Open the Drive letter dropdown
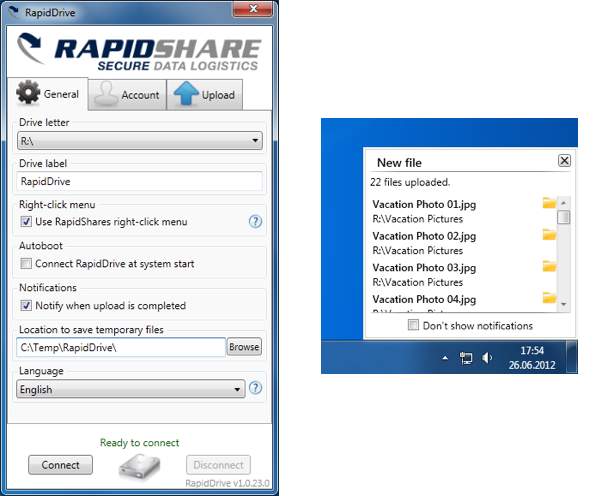This screenshot has height=496, width=600. [x=140, y=140]
